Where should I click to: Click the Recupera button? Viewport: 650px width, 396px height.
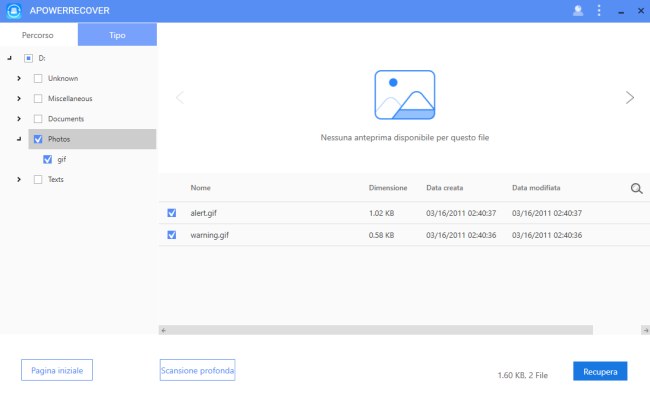[600, 371]
